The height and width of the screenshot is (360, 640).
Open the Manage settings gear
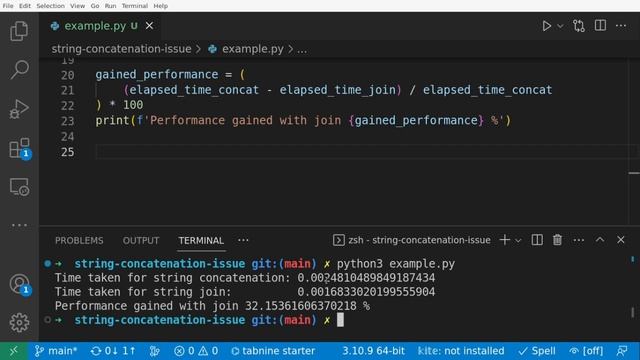click(19, 322)
